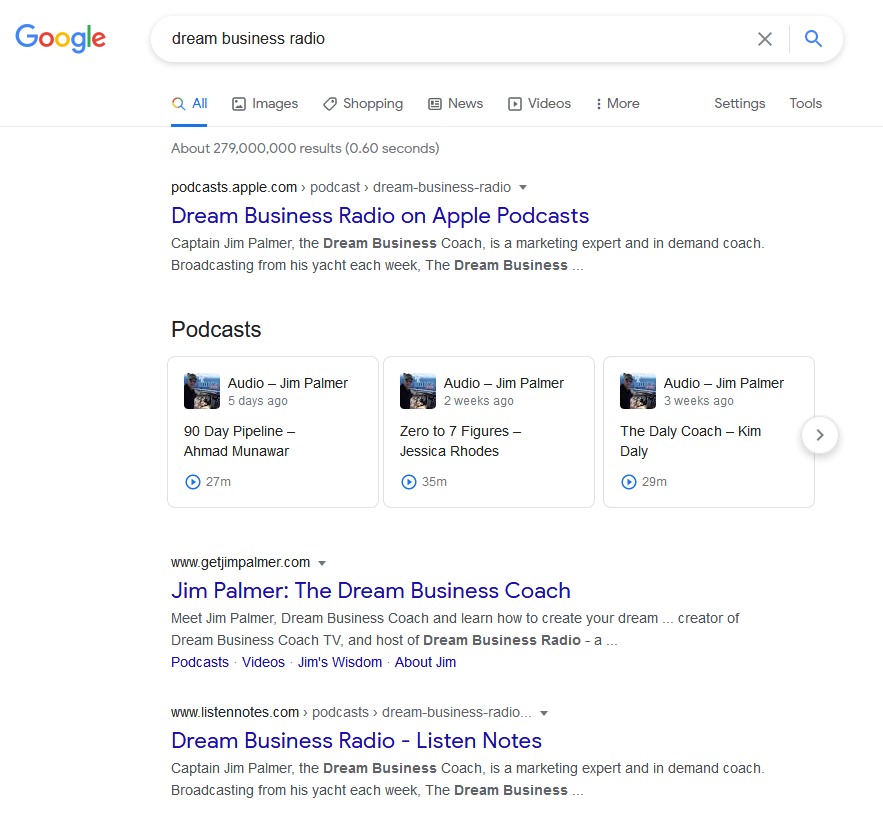Switch to the Images tab

[265, 104]
